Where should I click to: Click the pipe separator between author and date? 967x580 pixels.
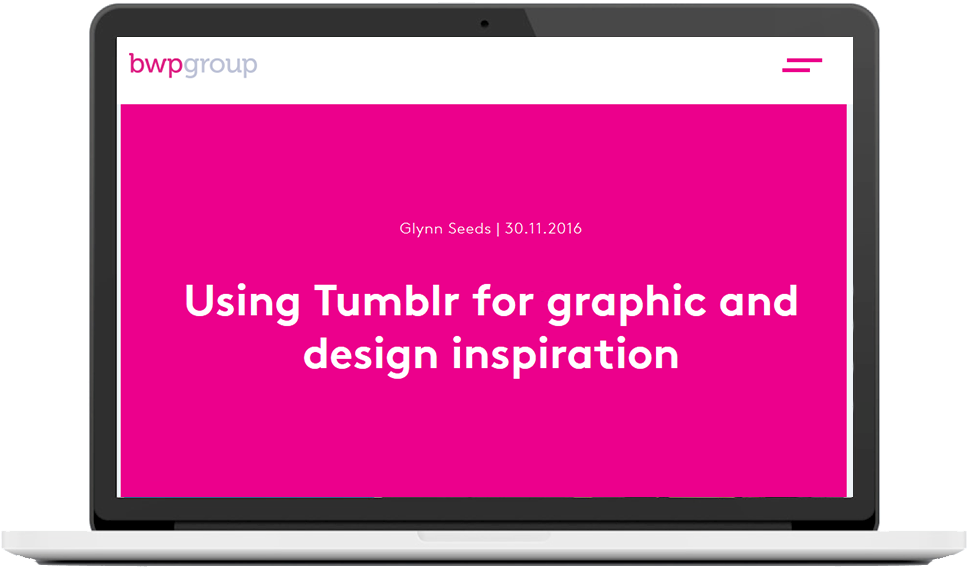click(x=498, y=229)
